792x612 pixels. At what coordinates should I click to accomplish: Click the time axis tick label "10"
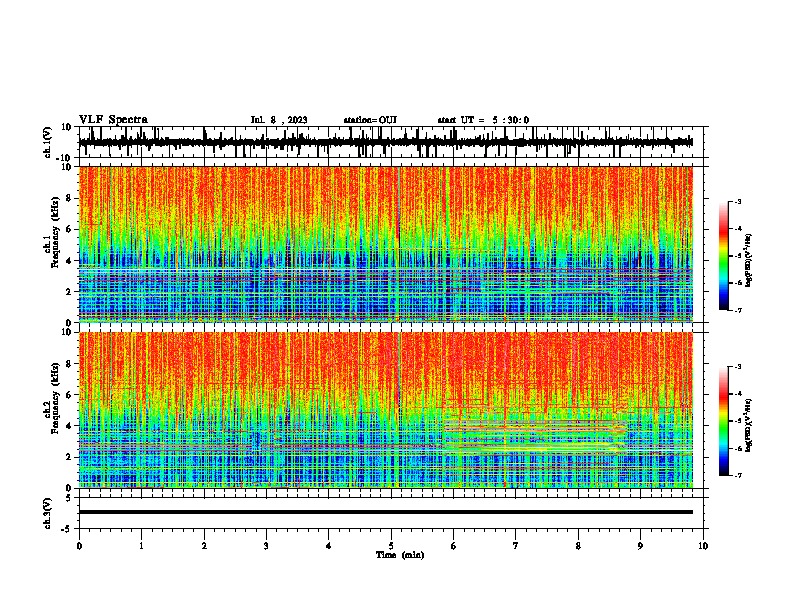(x=703, y=546)
